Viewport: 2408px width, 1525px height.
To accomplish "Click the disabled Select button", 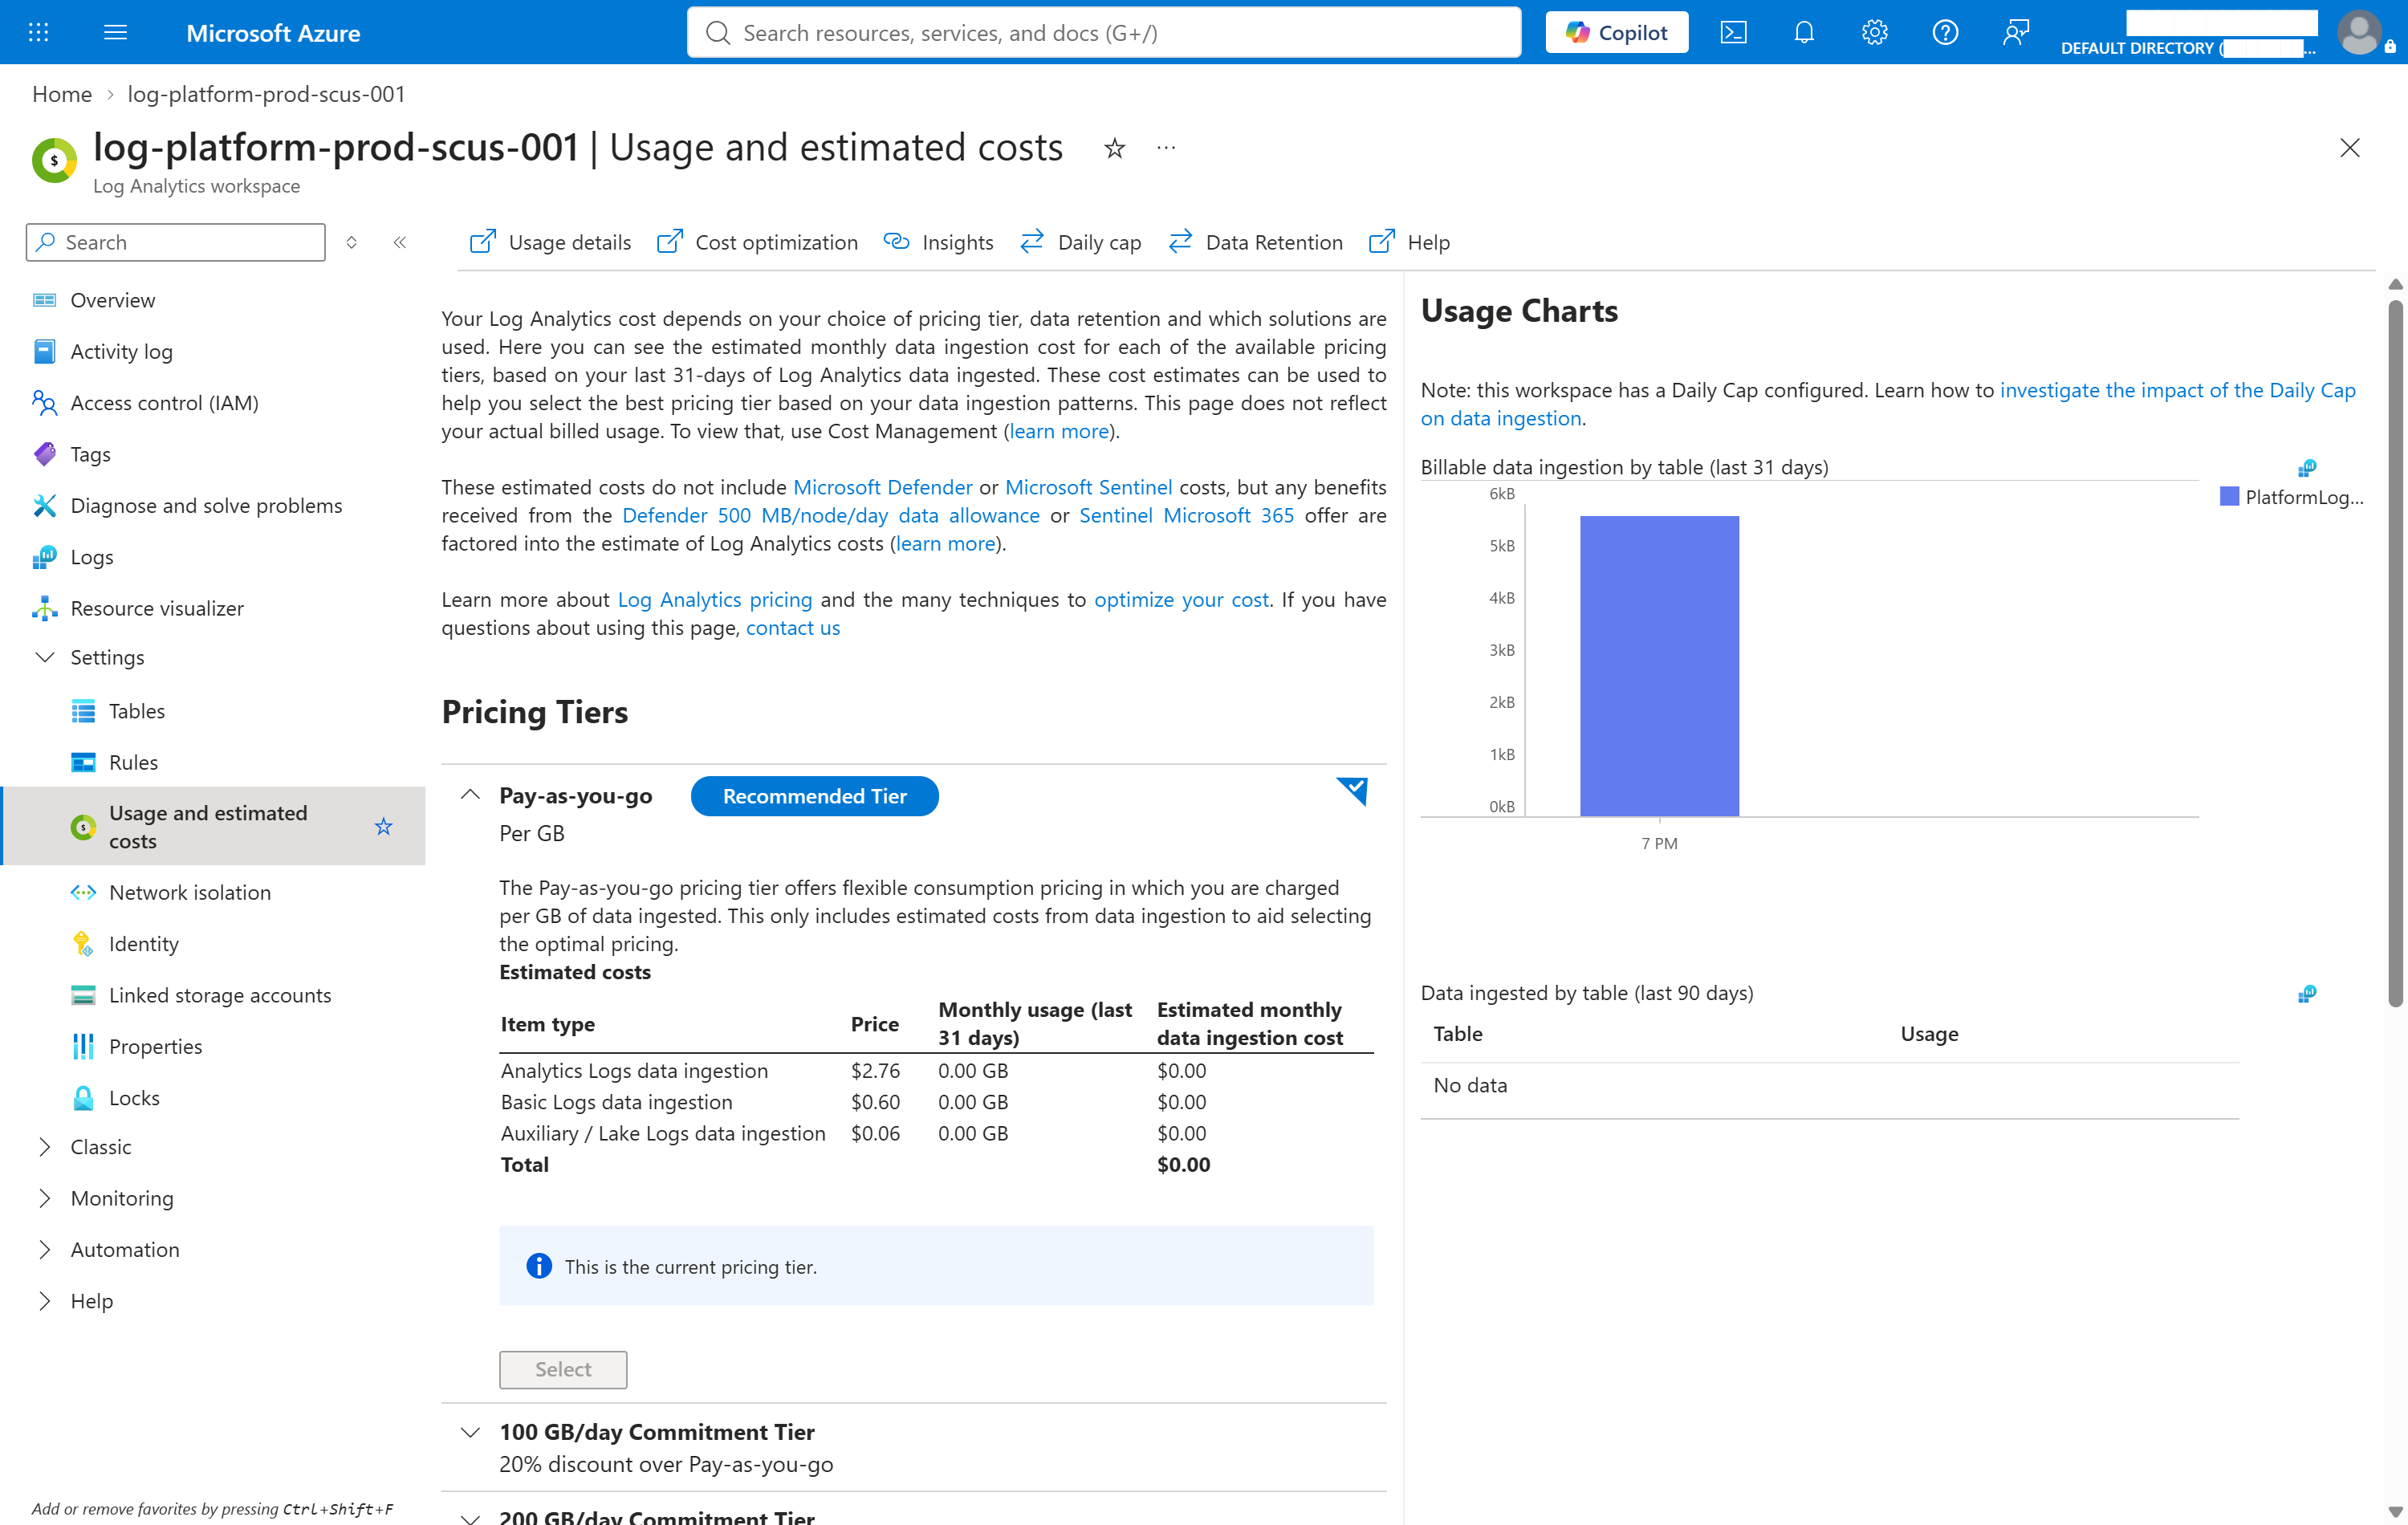I will (563, 1369).
